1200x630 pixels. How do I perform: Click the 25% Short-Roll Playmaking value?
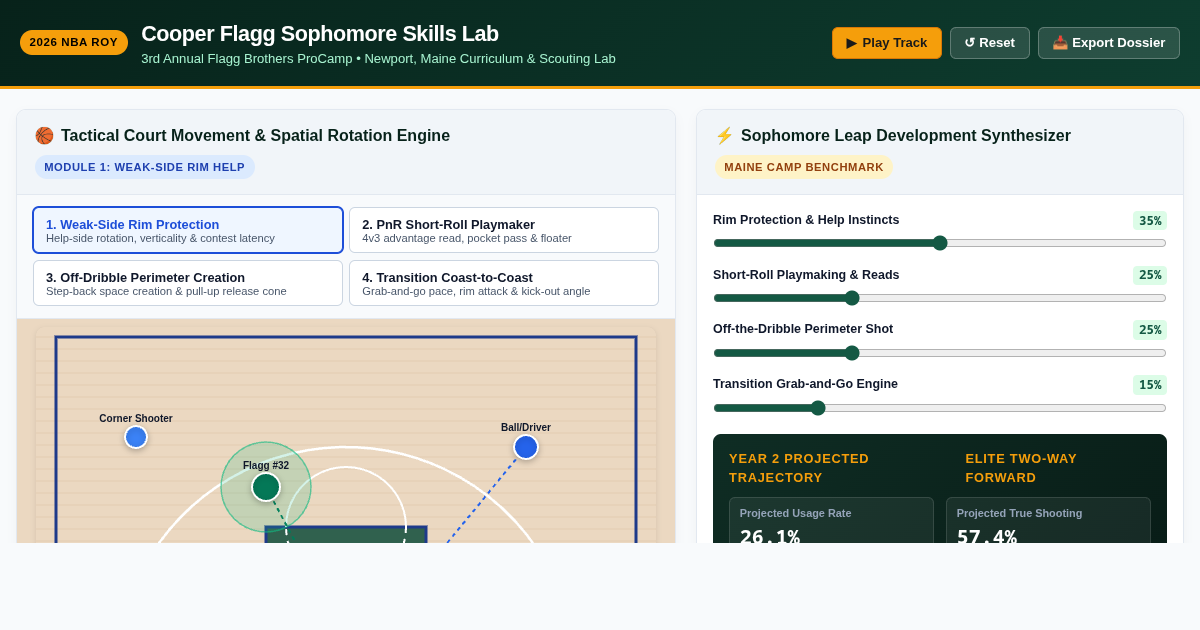tap(1150, 275)
